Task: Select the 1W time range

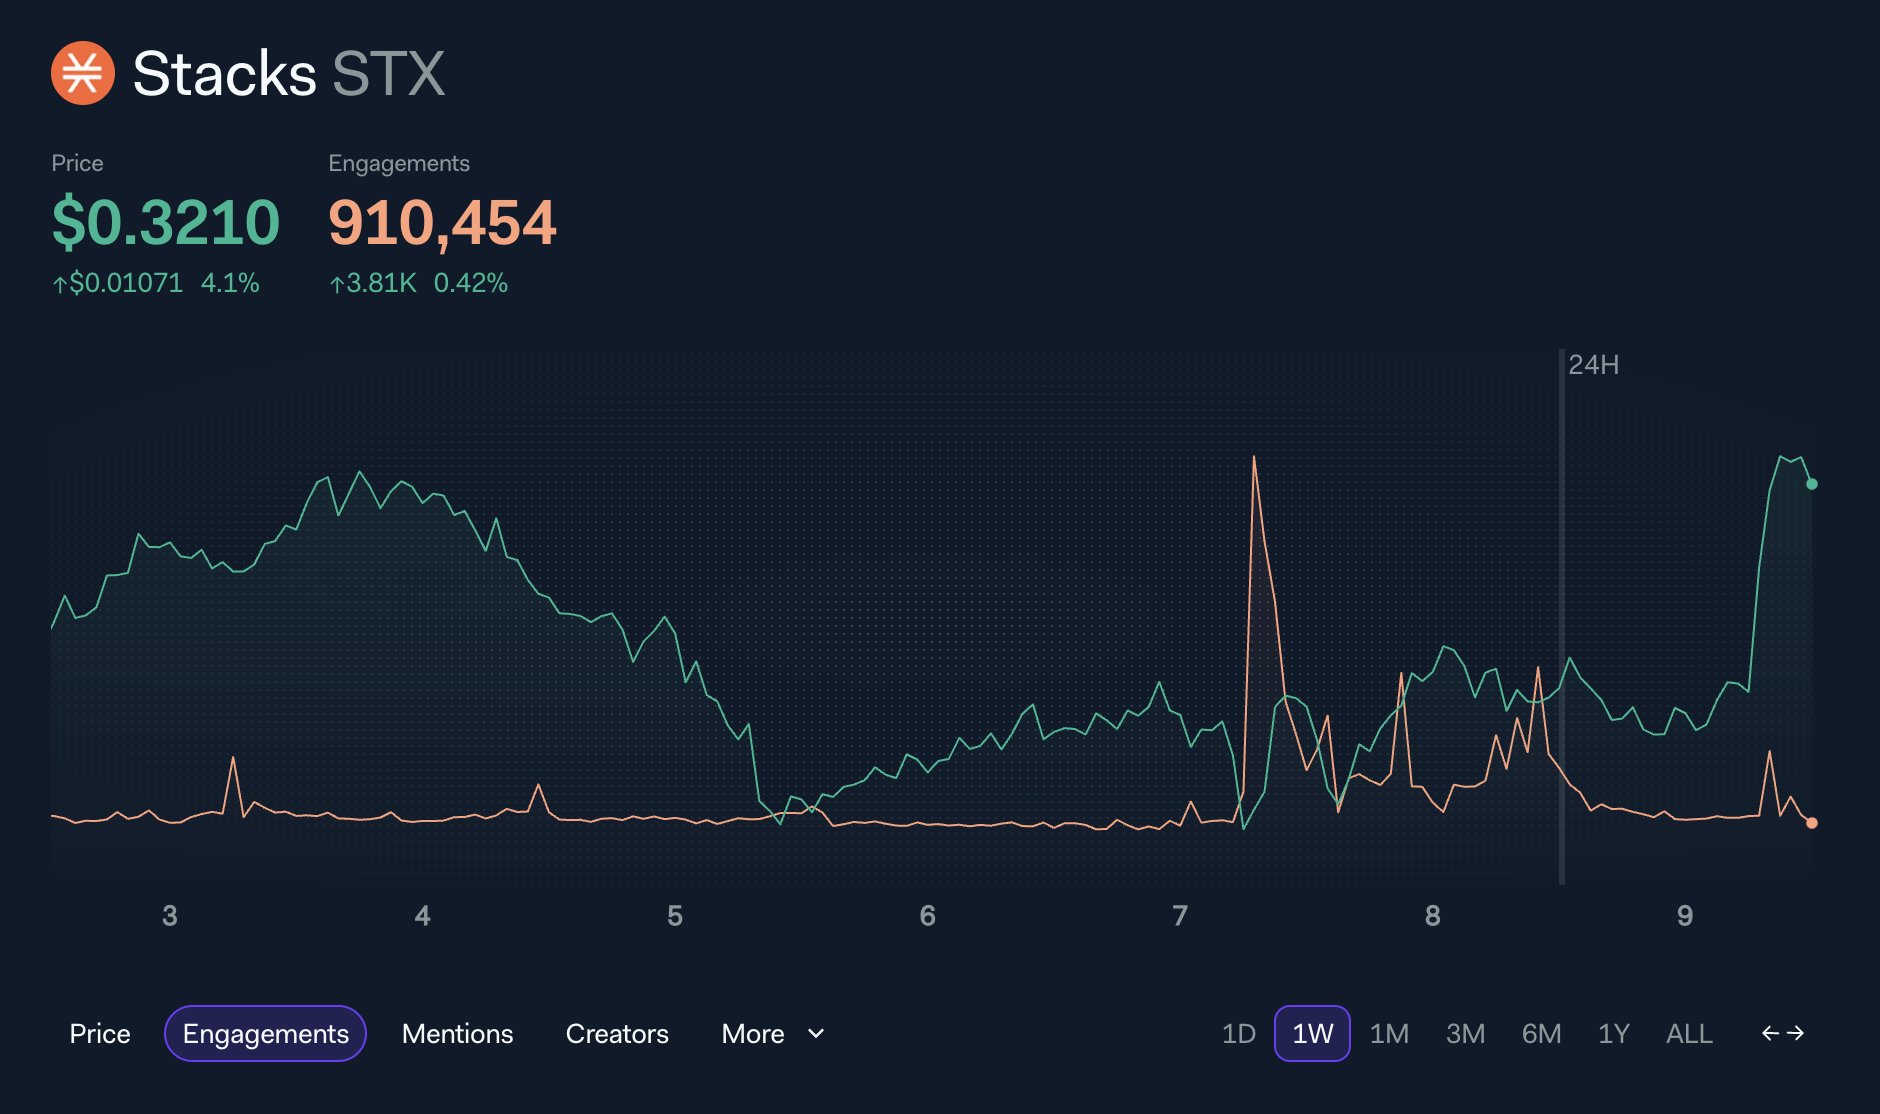Action: tap(1312, 1033)
